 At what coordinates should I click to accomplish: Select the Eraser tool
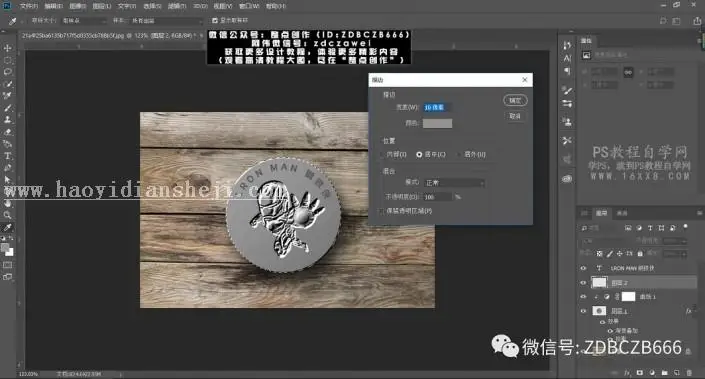tap(8, 132)
